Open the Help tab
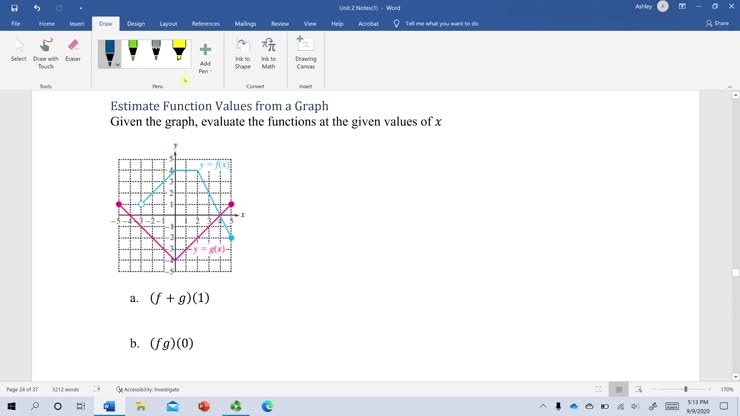 [337, 24]
